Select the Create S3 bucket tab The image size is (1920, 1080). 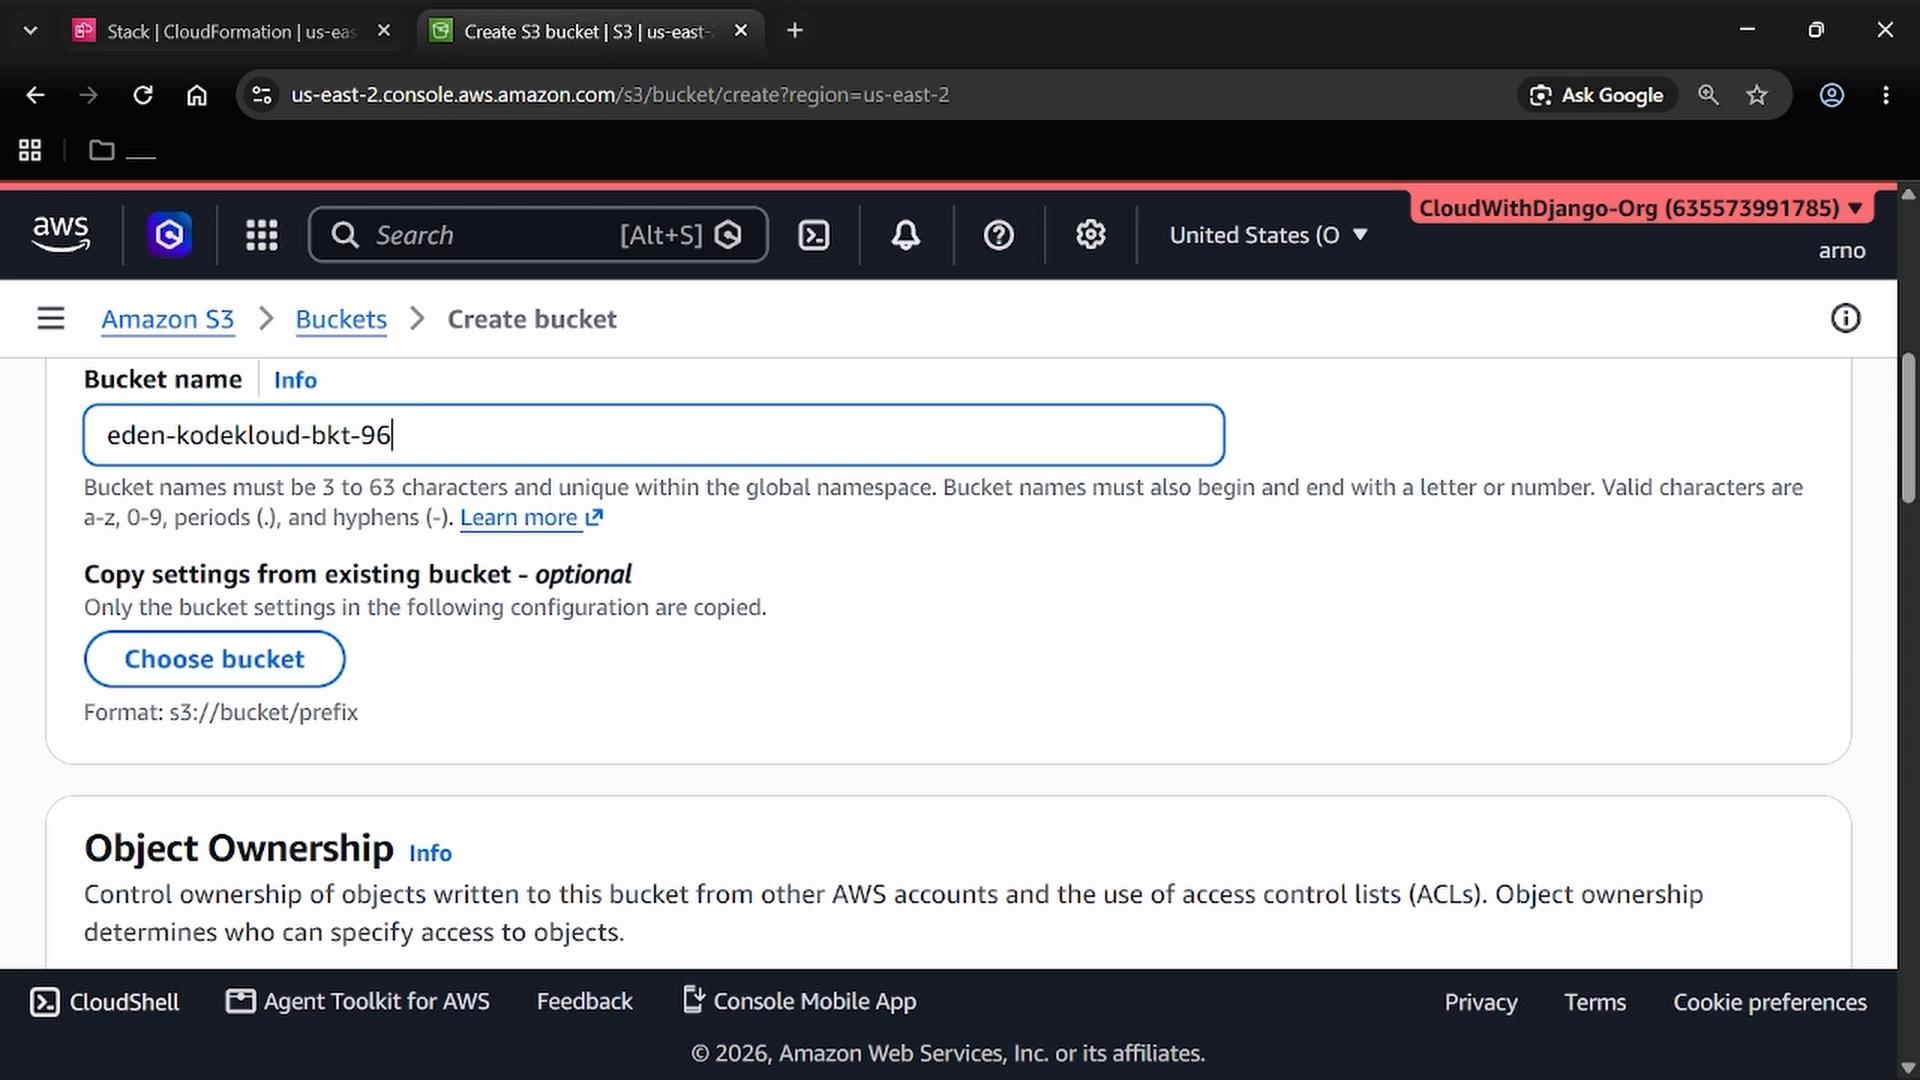pyautogui.click(x=590, y=31)
